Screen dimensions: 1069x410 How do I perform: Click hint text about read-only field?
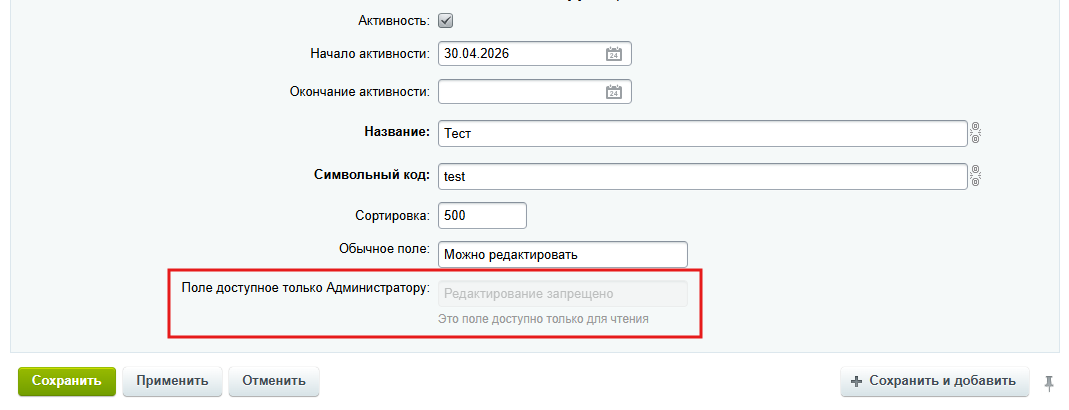pos(543,320)
